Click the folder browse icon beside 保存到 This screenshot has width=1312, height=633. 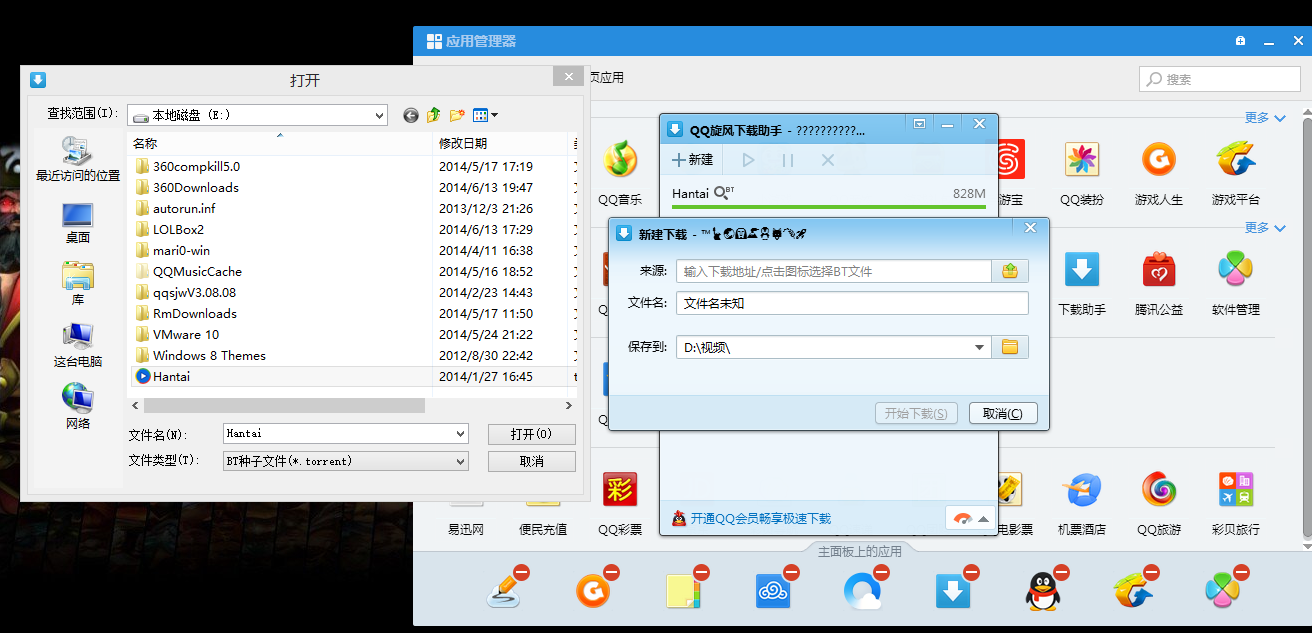1010,347
